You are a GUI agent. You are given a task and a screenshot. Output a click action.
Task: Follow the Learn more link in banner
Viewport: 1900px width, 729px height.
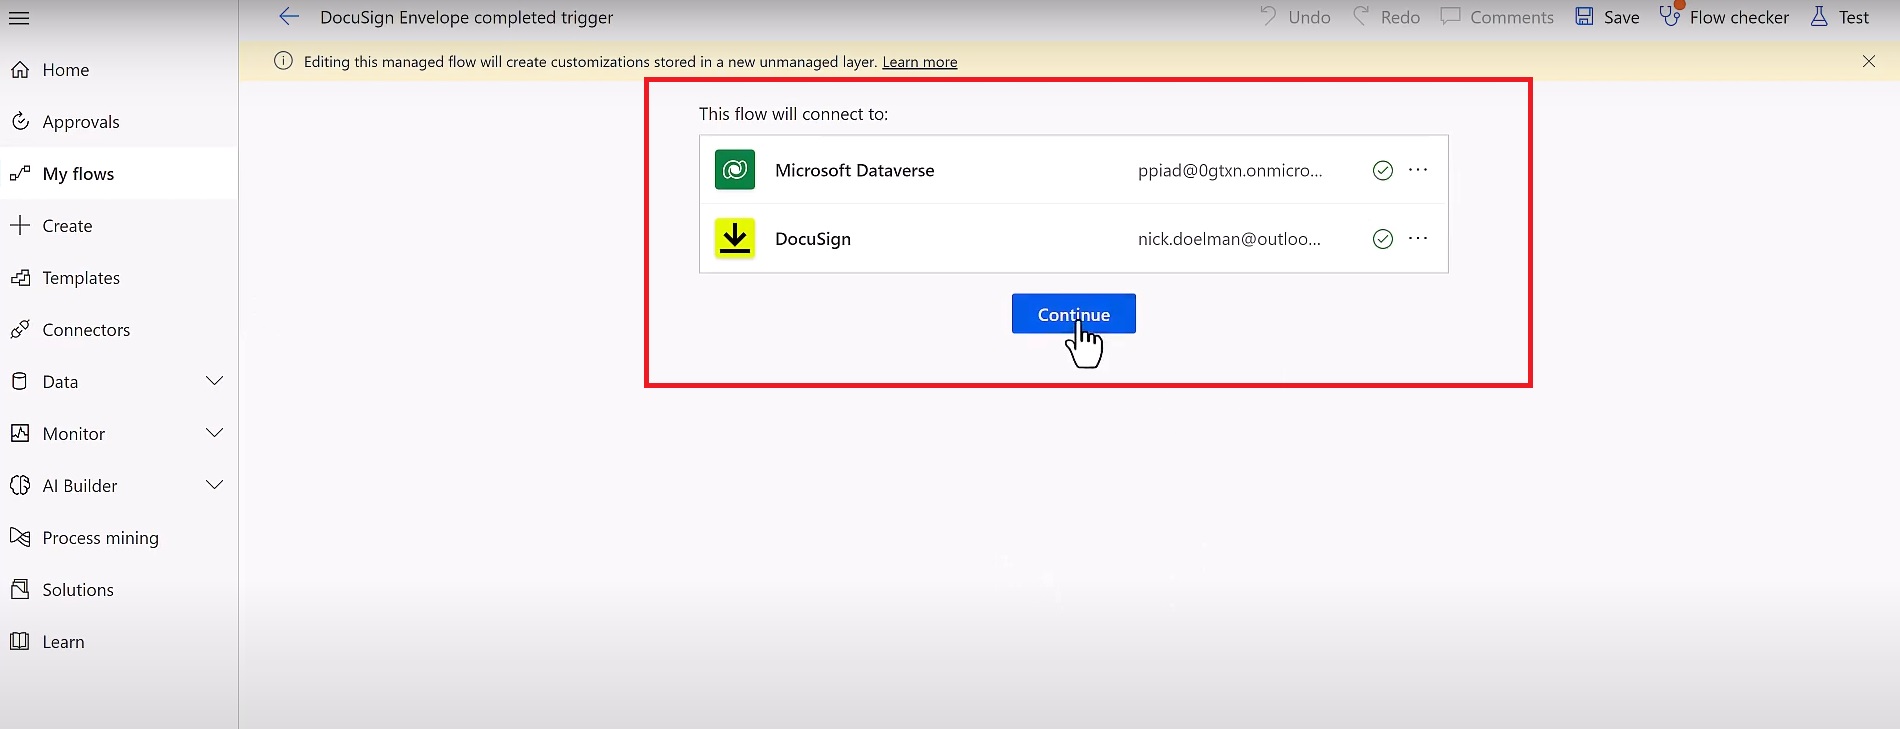919,62
